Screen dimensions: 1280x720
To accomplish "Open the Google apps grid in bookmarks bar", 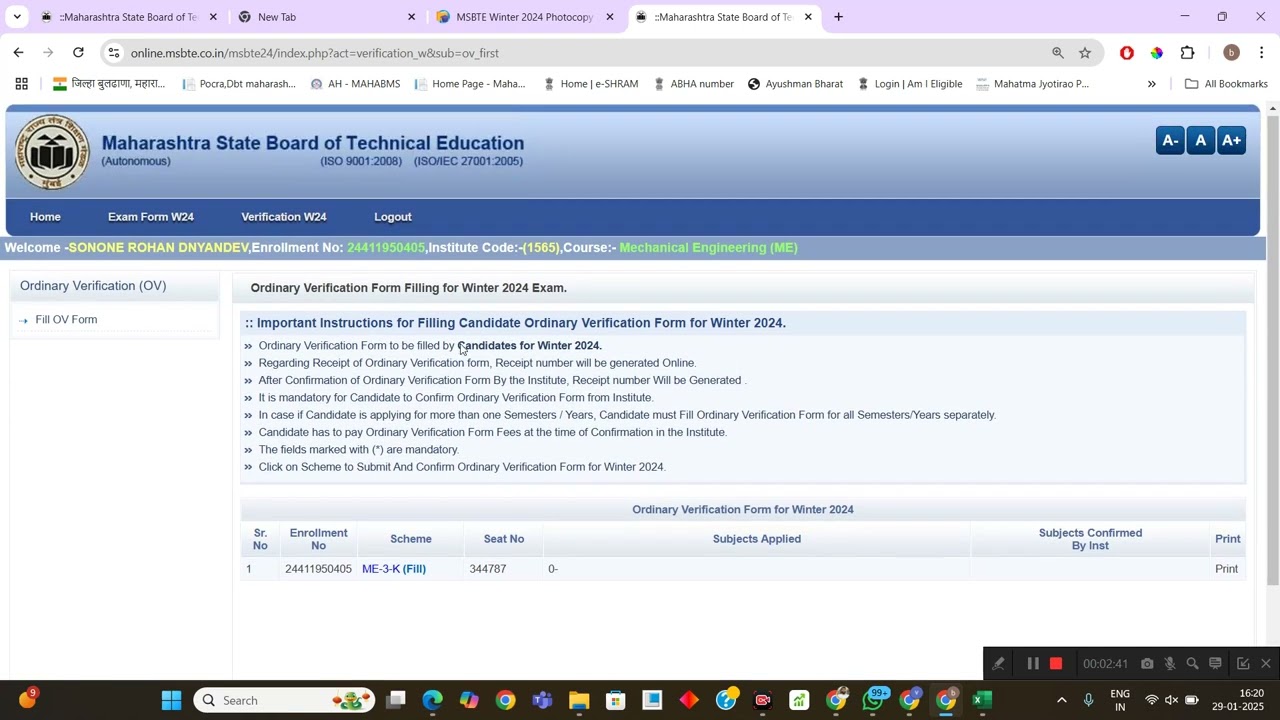I will (x=21, y=84).
